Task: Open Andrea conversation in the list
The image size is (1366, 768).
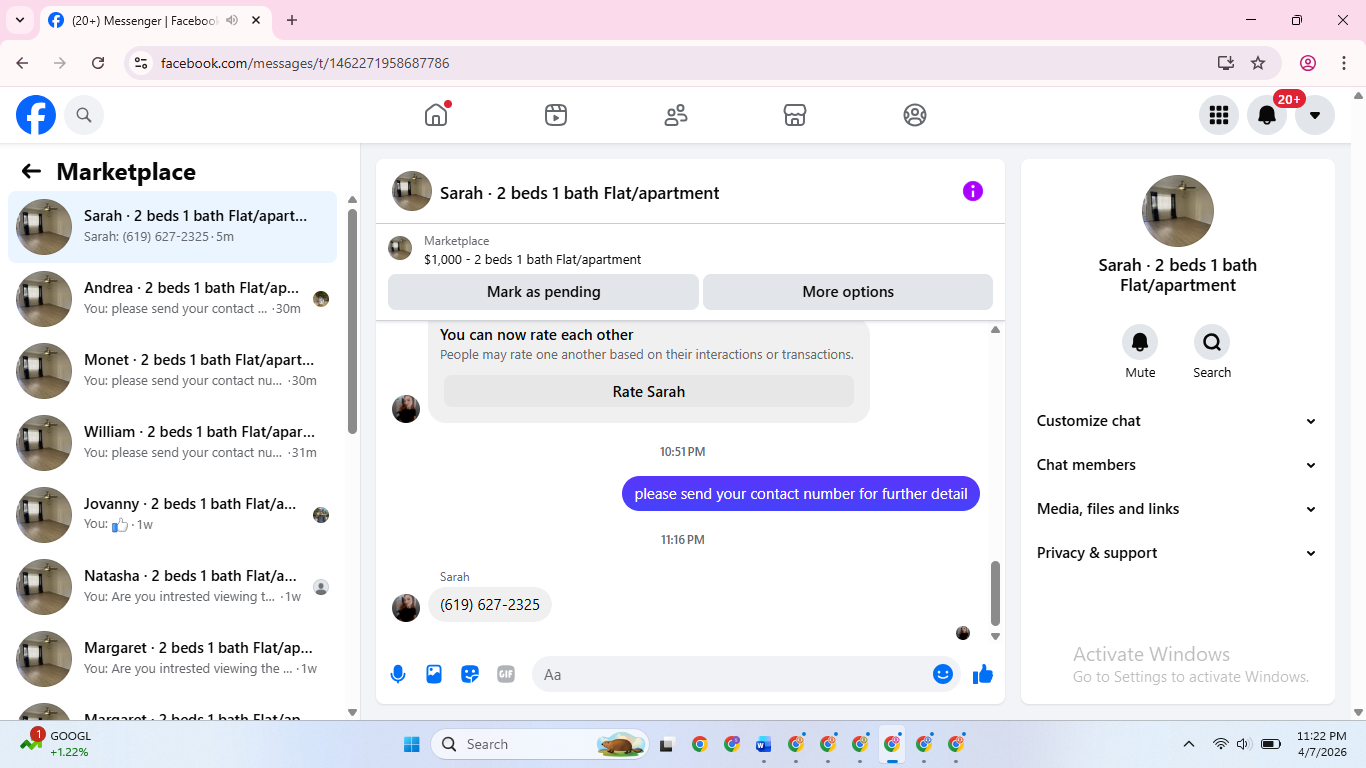Action: 173,299
